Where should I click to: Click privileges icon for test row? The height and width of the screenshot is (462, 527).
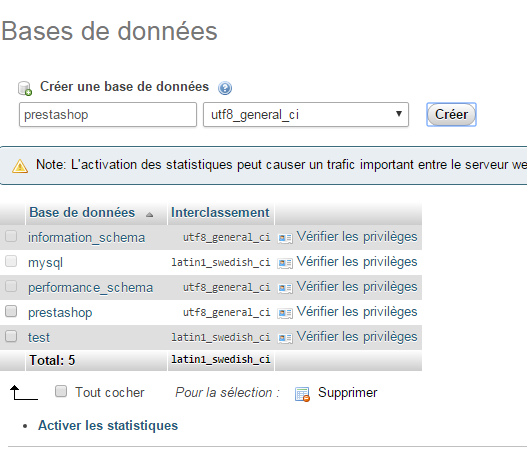[285, 338]
